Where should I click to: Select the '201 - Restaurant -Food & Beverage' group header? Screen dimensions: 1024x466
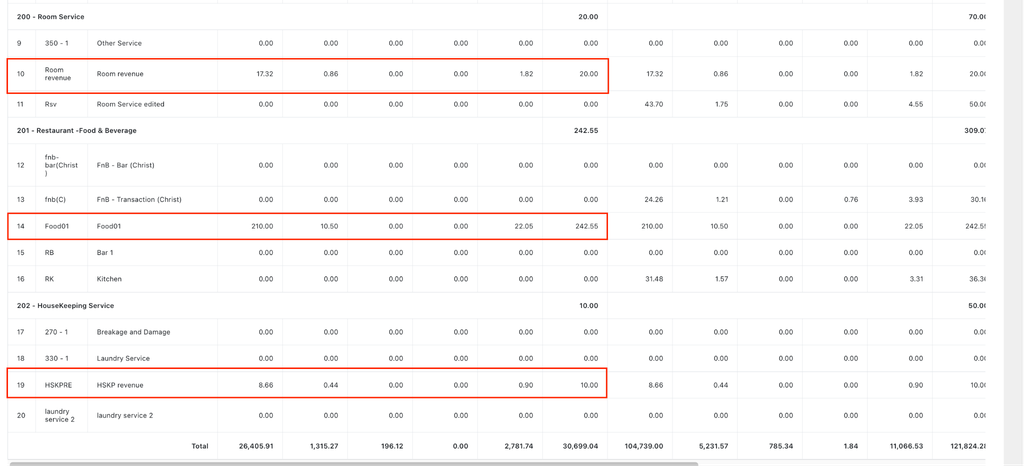(x=76, y=131)
